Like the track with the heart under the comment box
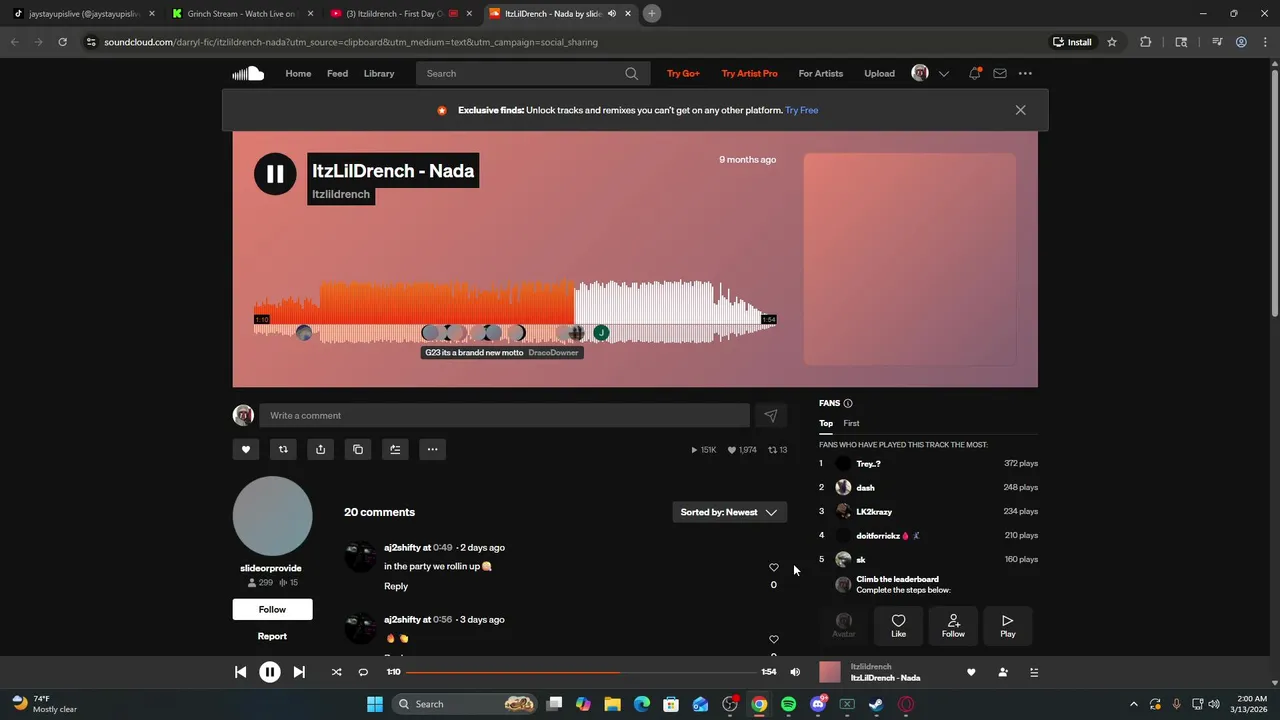The image size is (1280, 720). click(x=246, y=449)
